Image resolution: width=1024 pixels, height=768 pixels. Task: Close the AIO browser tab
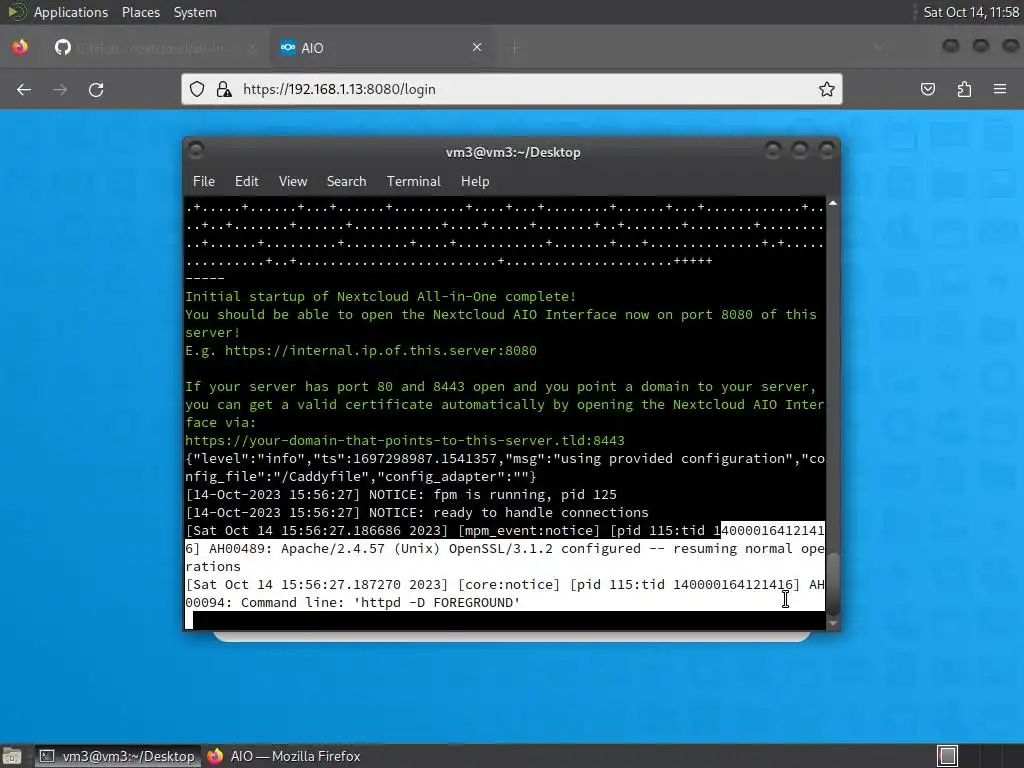(477, 47)
